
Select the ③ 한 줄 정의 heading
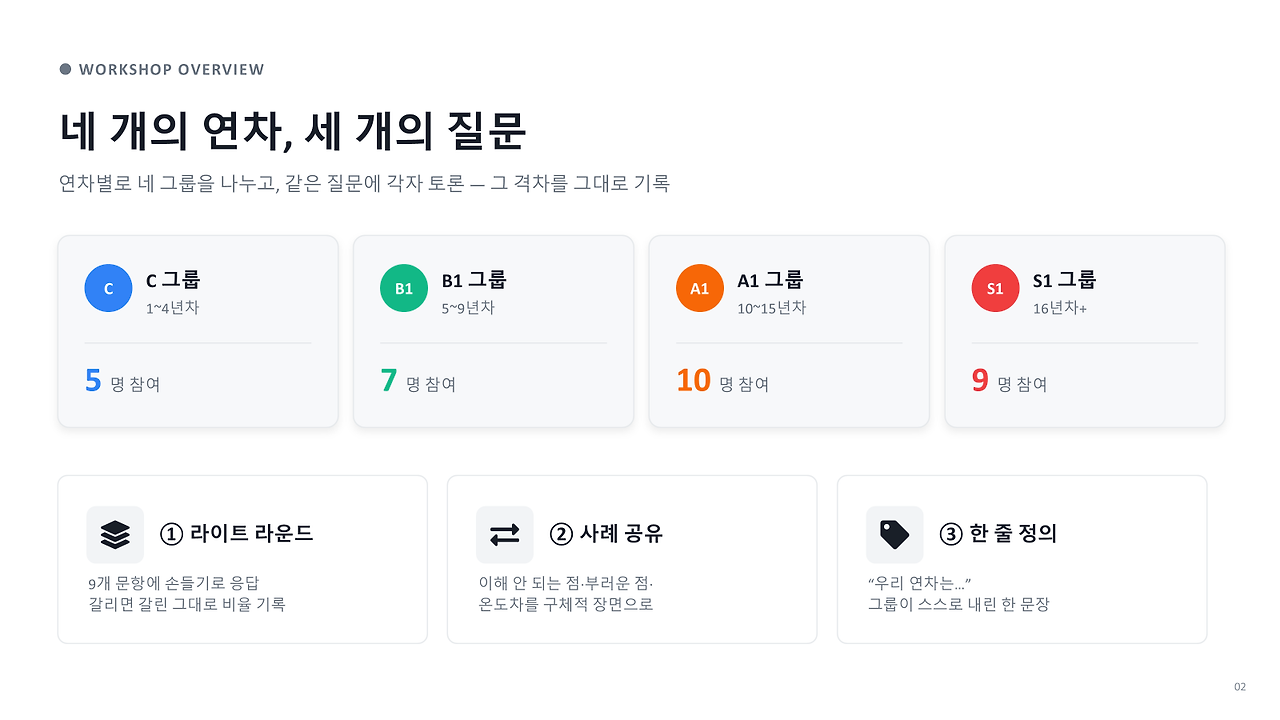tap(998, 534)
